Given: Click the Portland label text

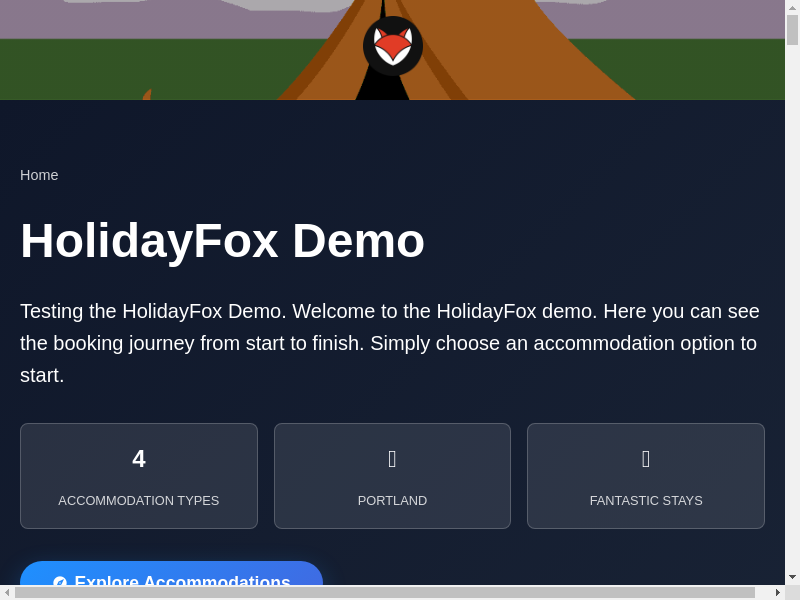Looking at the screenshot, I should coord(392,500).
